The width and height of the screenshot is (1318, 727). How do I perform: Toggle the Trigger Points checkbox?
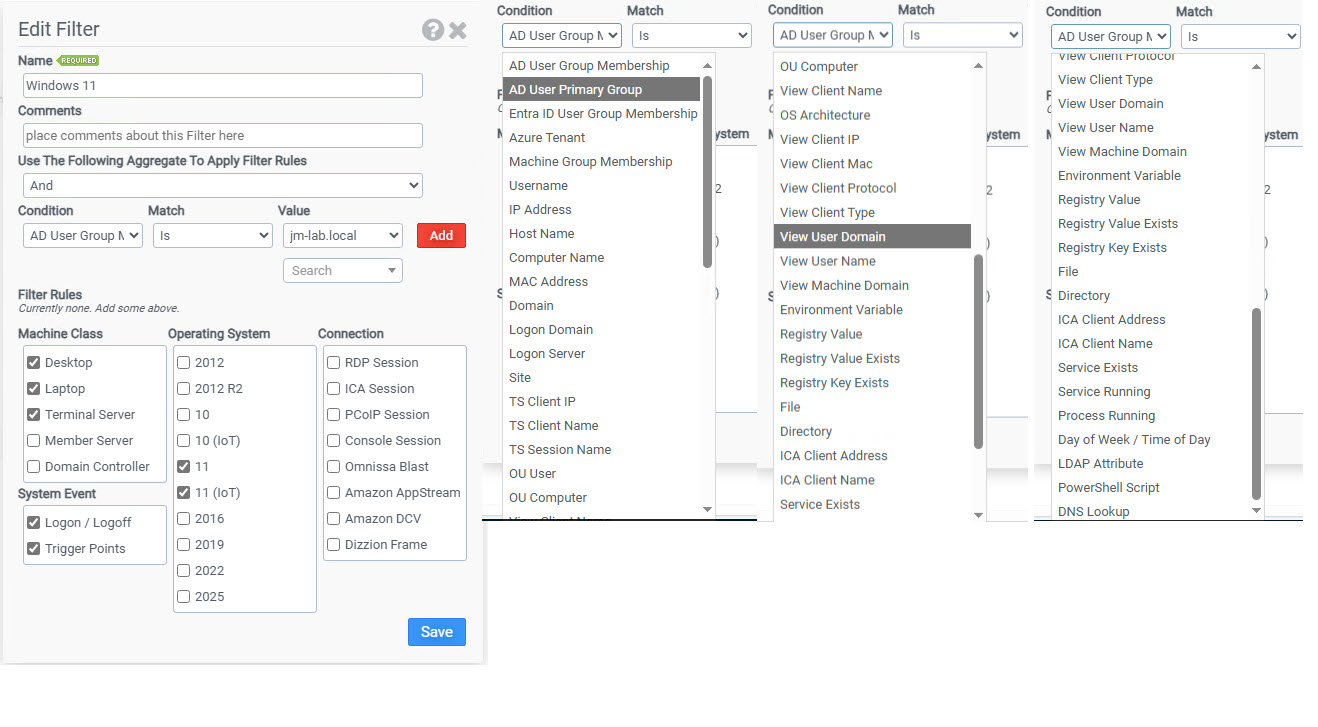click(x=34, y=549)
